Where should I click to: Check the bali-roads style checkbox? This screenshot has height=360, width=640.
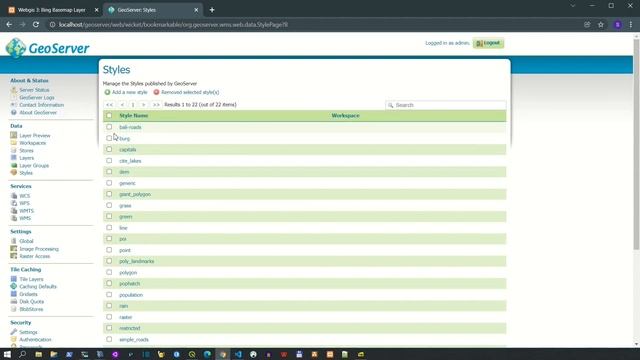[109, 127]
